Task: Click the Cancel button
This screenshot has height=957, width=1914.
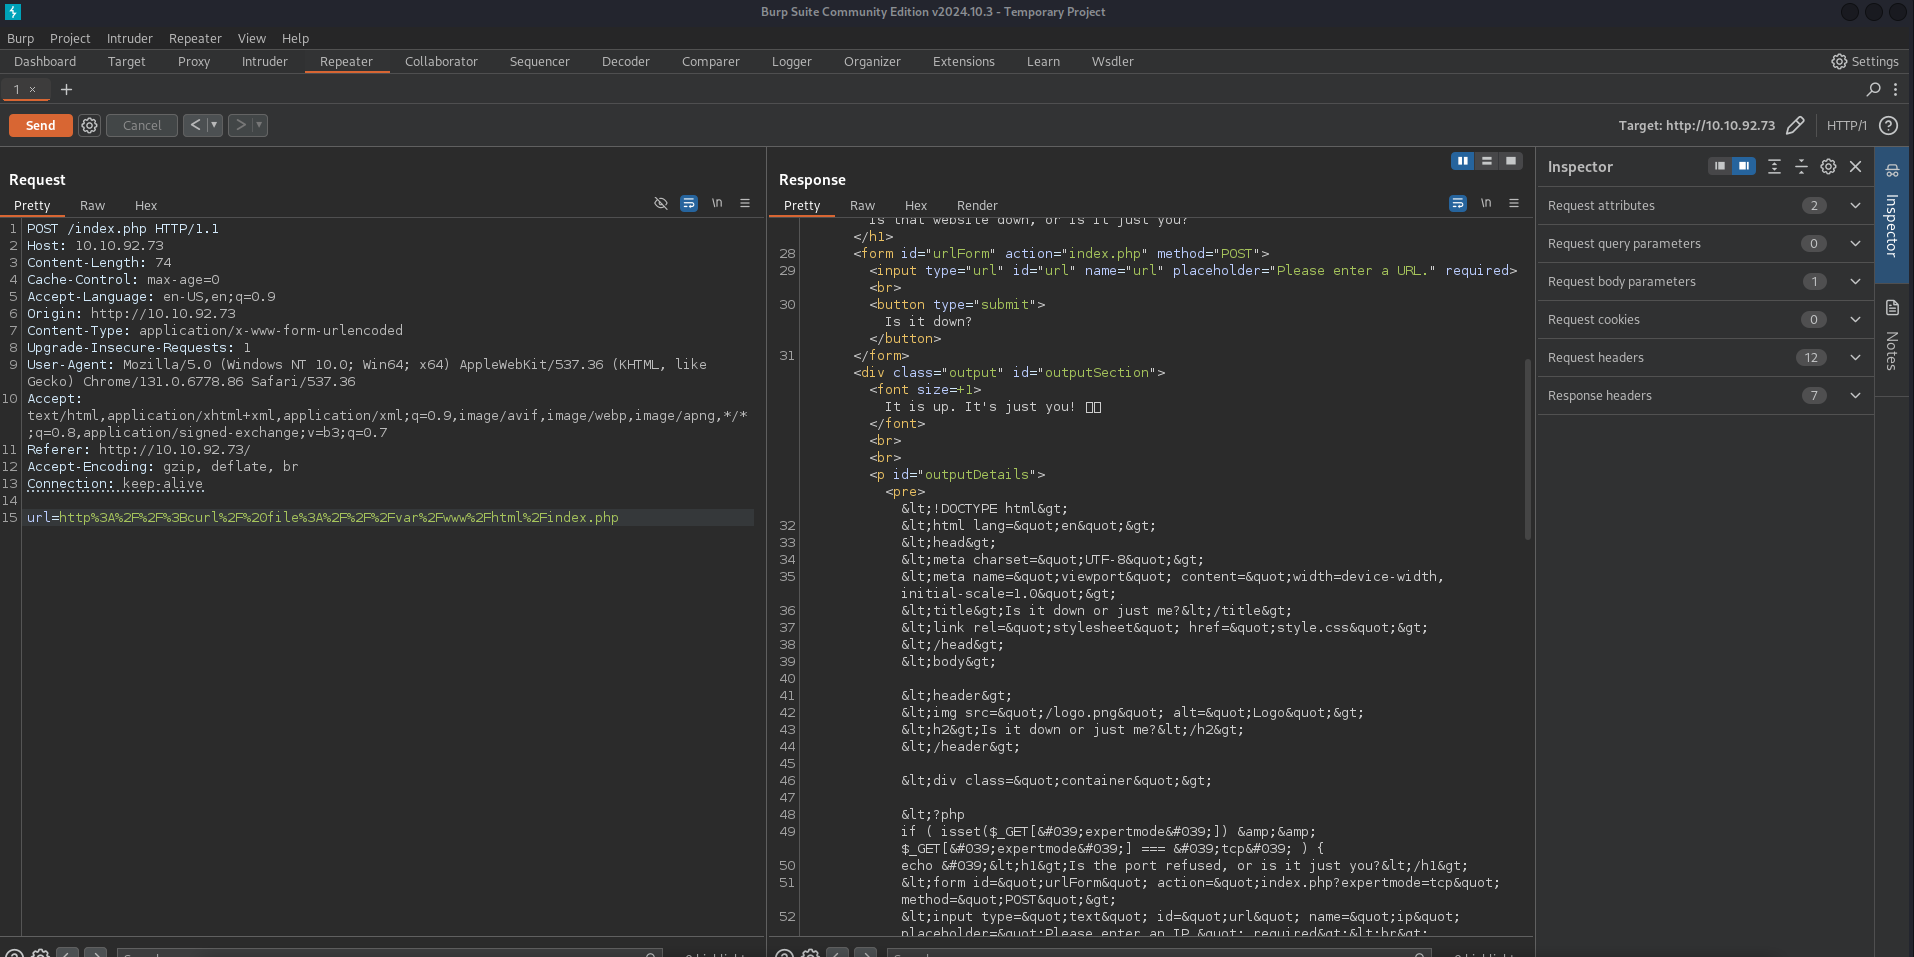Action: [142, 125]
